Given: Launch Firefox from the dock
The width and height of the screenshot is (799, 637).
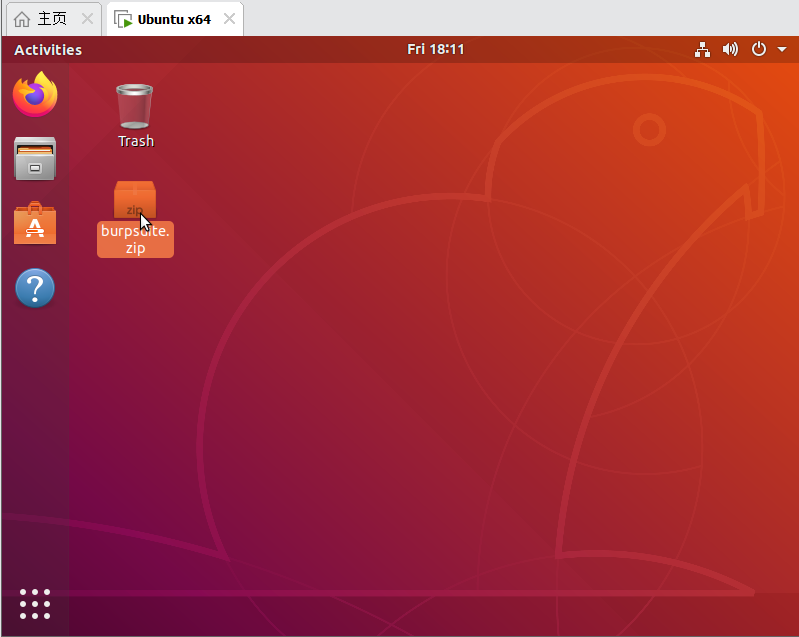Looking at the screenshot, I should point(35,94).
